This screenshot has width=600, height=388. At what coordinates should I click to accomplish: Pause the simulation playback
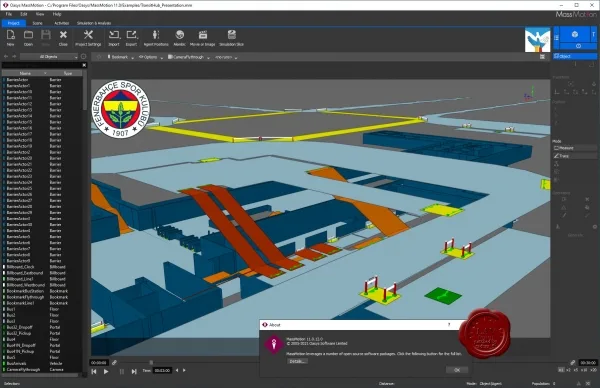[122, 371]
